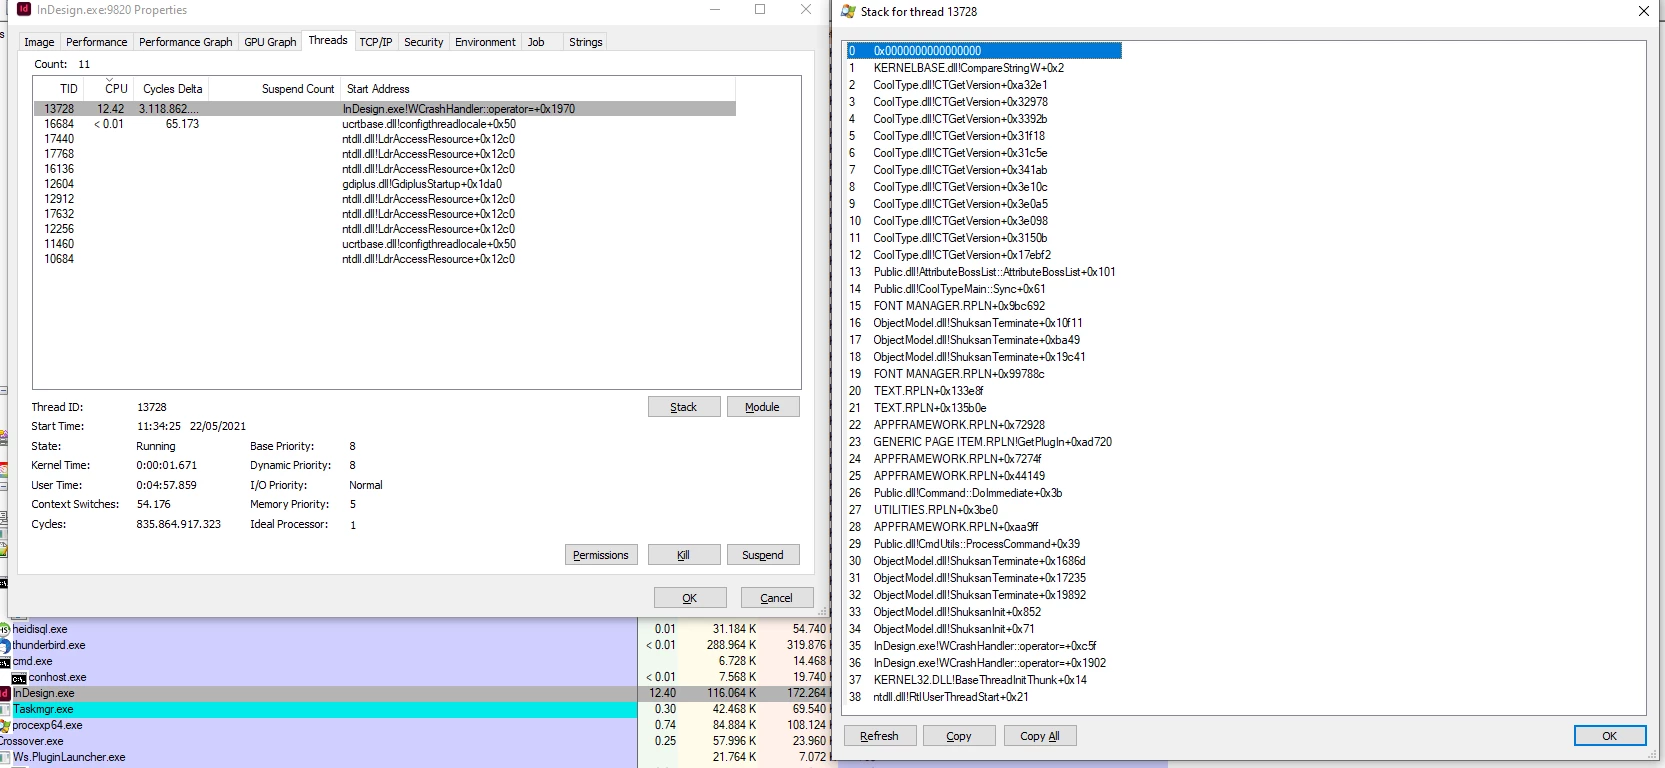This screenshot has width=1665, height=768.
Task: Close the Stack for thread window
Action: pos(1644,11)
